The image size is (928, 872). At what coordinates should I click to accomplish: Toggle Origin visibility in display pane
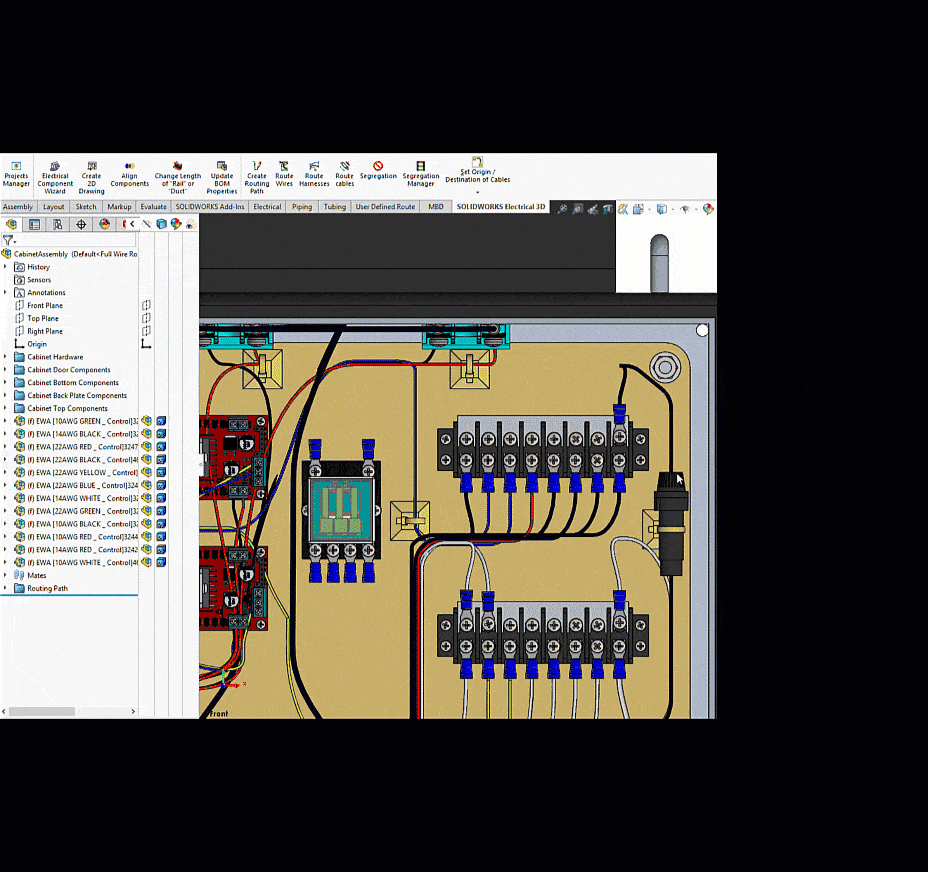pos(146,345)
